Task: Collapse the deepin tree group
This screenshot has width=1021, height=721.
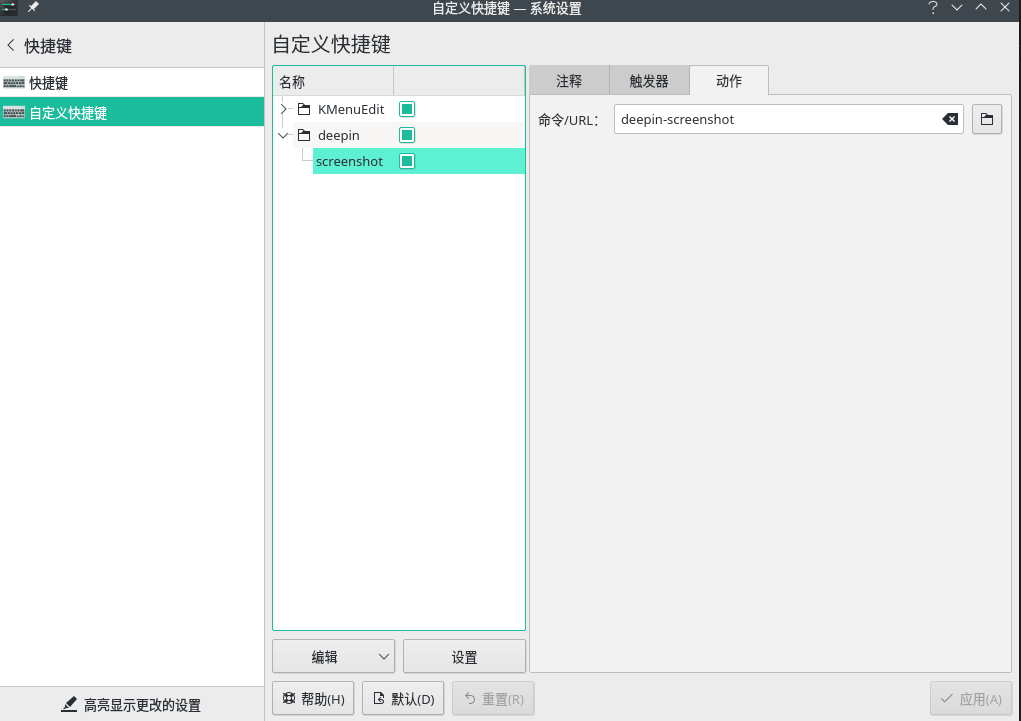Action: [x=284, y=135]
